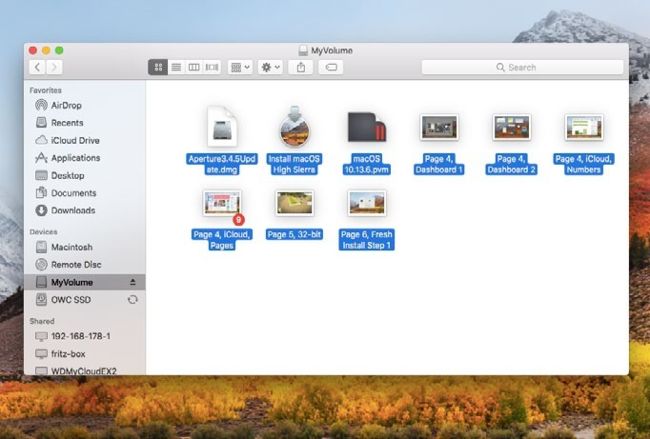Switch to column view
Viewport: 650px width, 439px height.
point(194,67)
